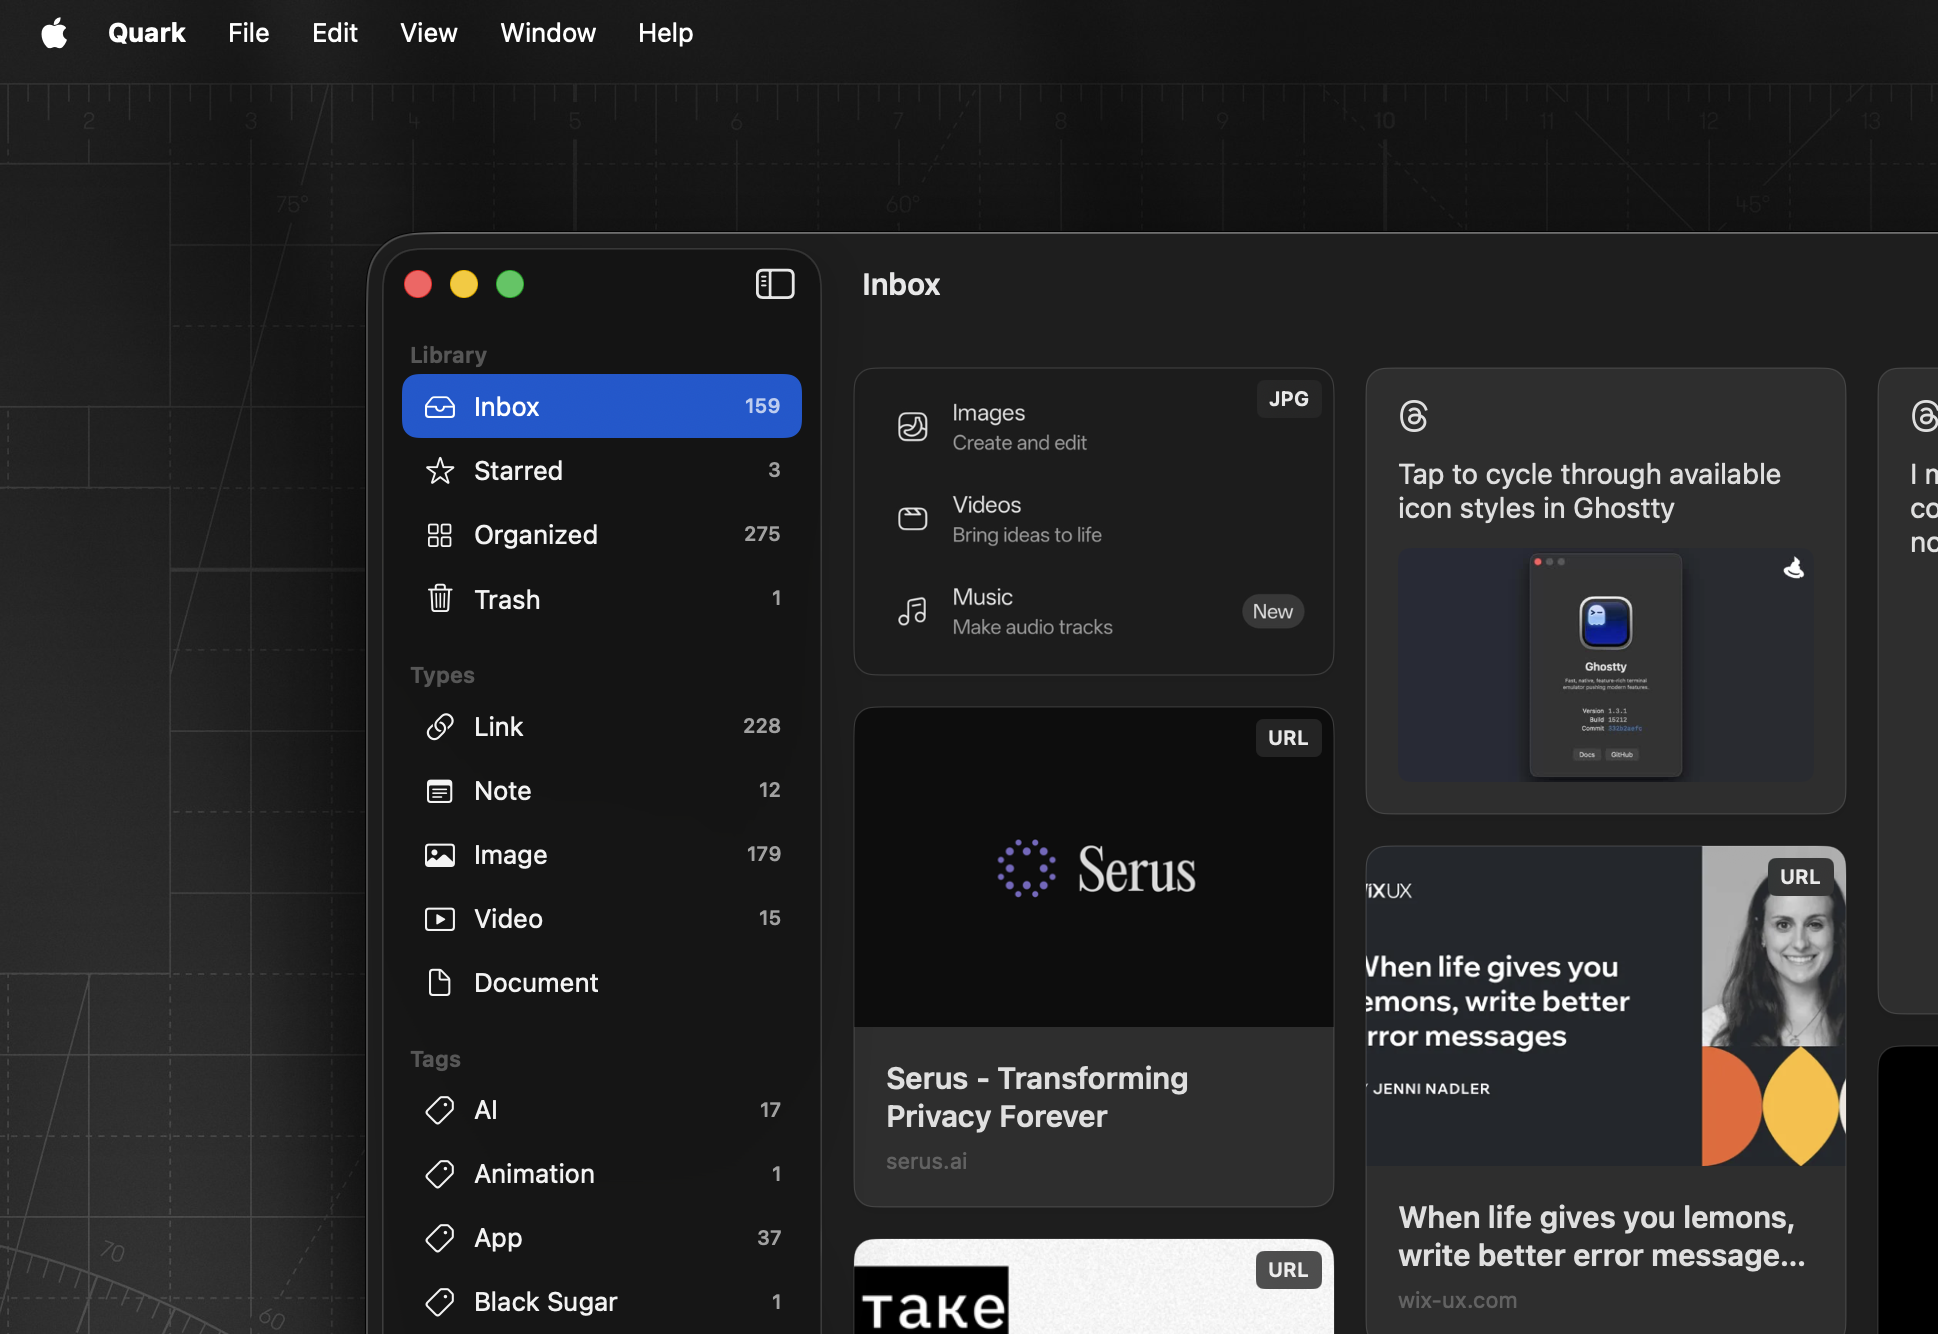The height and width of the screenshot is (1334, 1938).
Task: Click the Trash bin icon
Action: click(x=440, y=599)
